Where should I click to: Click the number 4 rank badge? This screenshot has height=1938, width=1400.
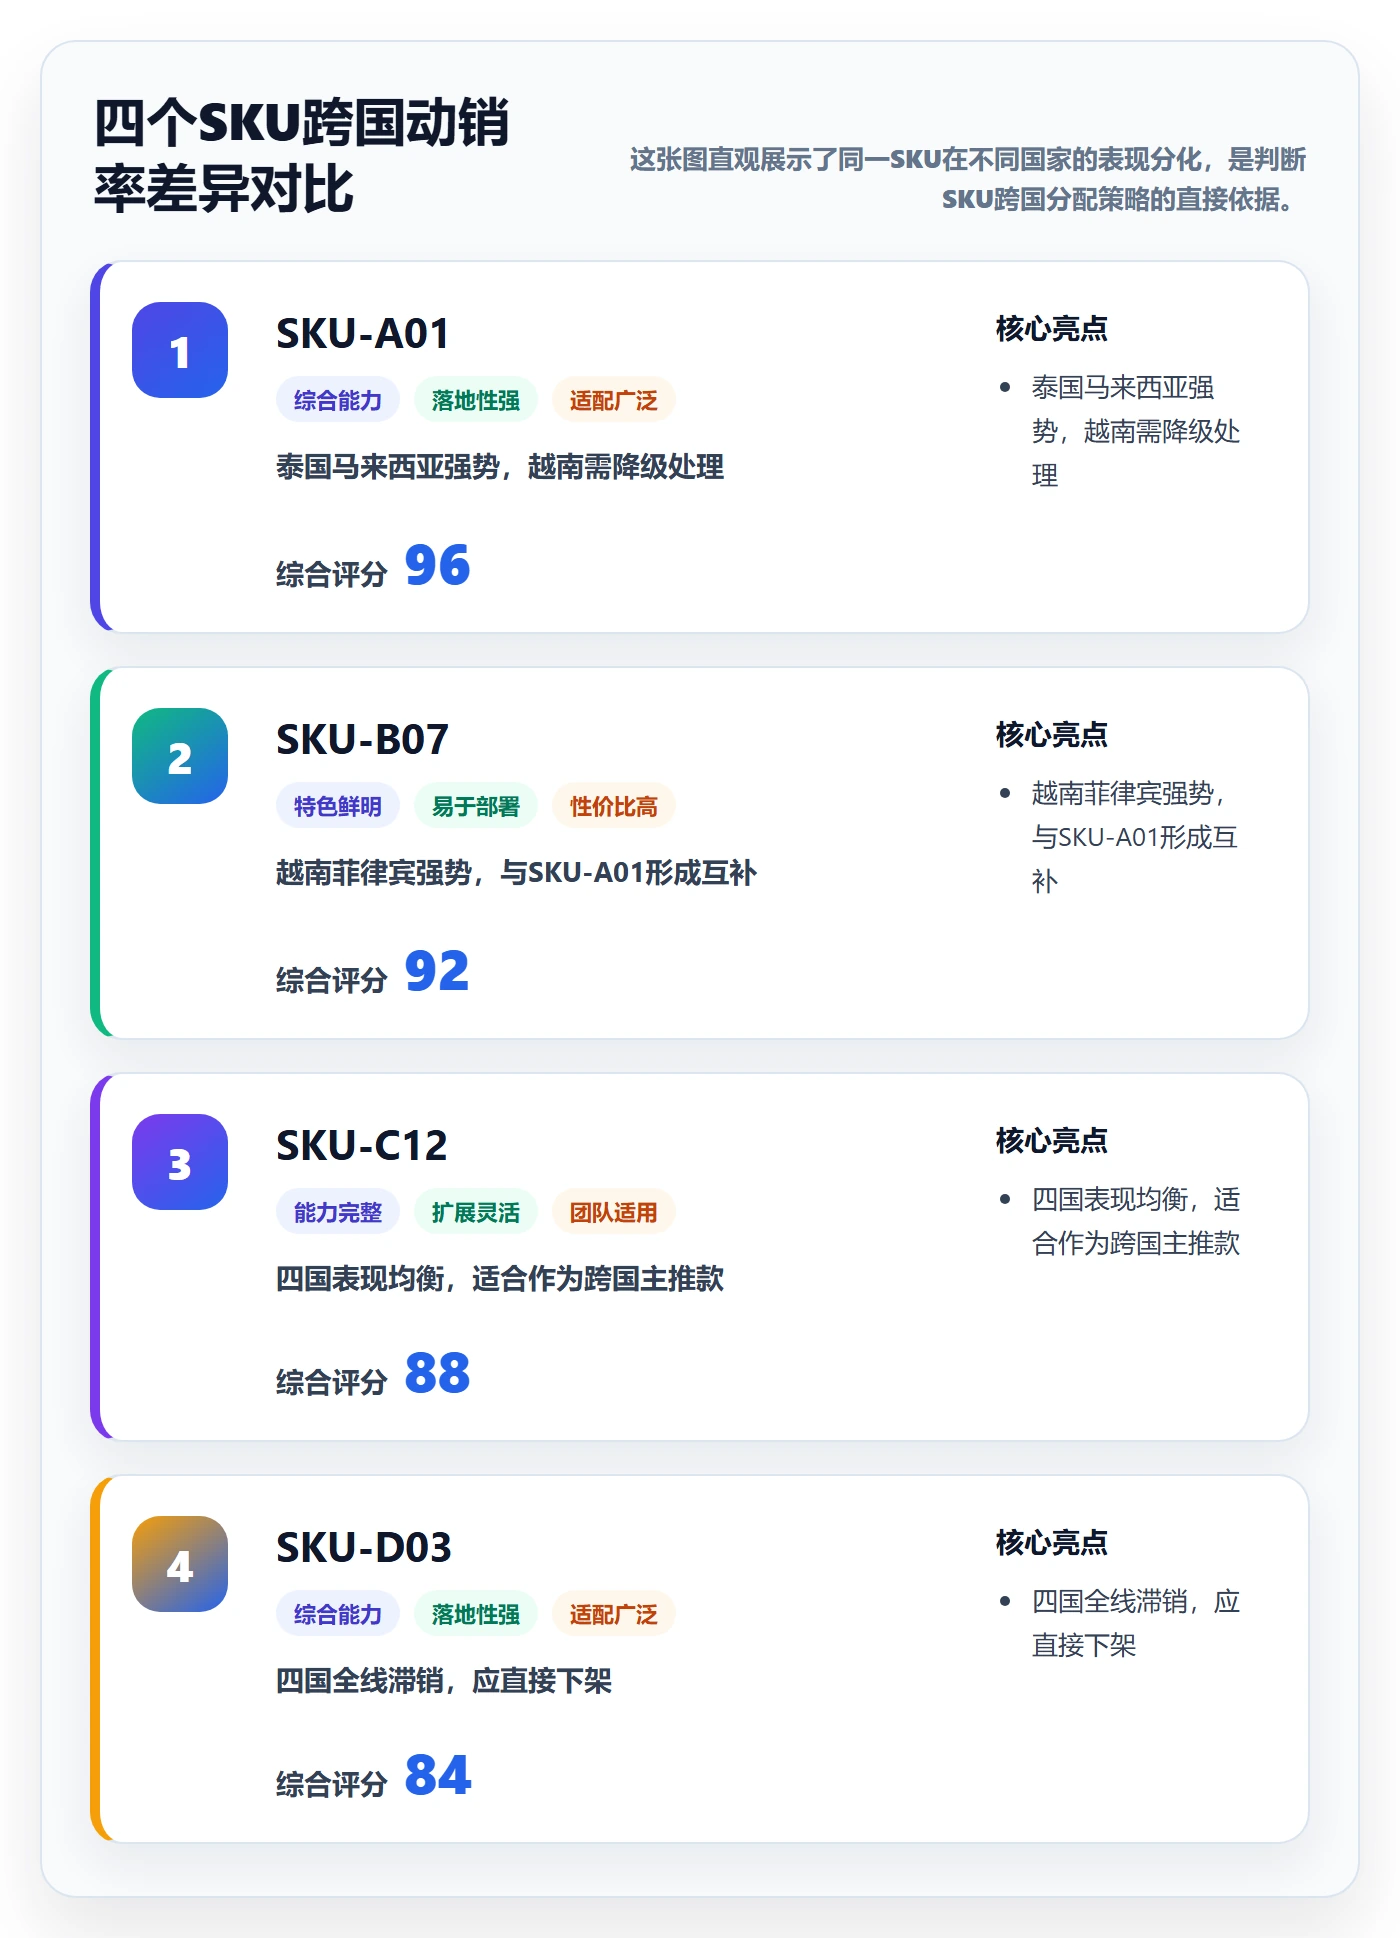tap(180, 1564)
